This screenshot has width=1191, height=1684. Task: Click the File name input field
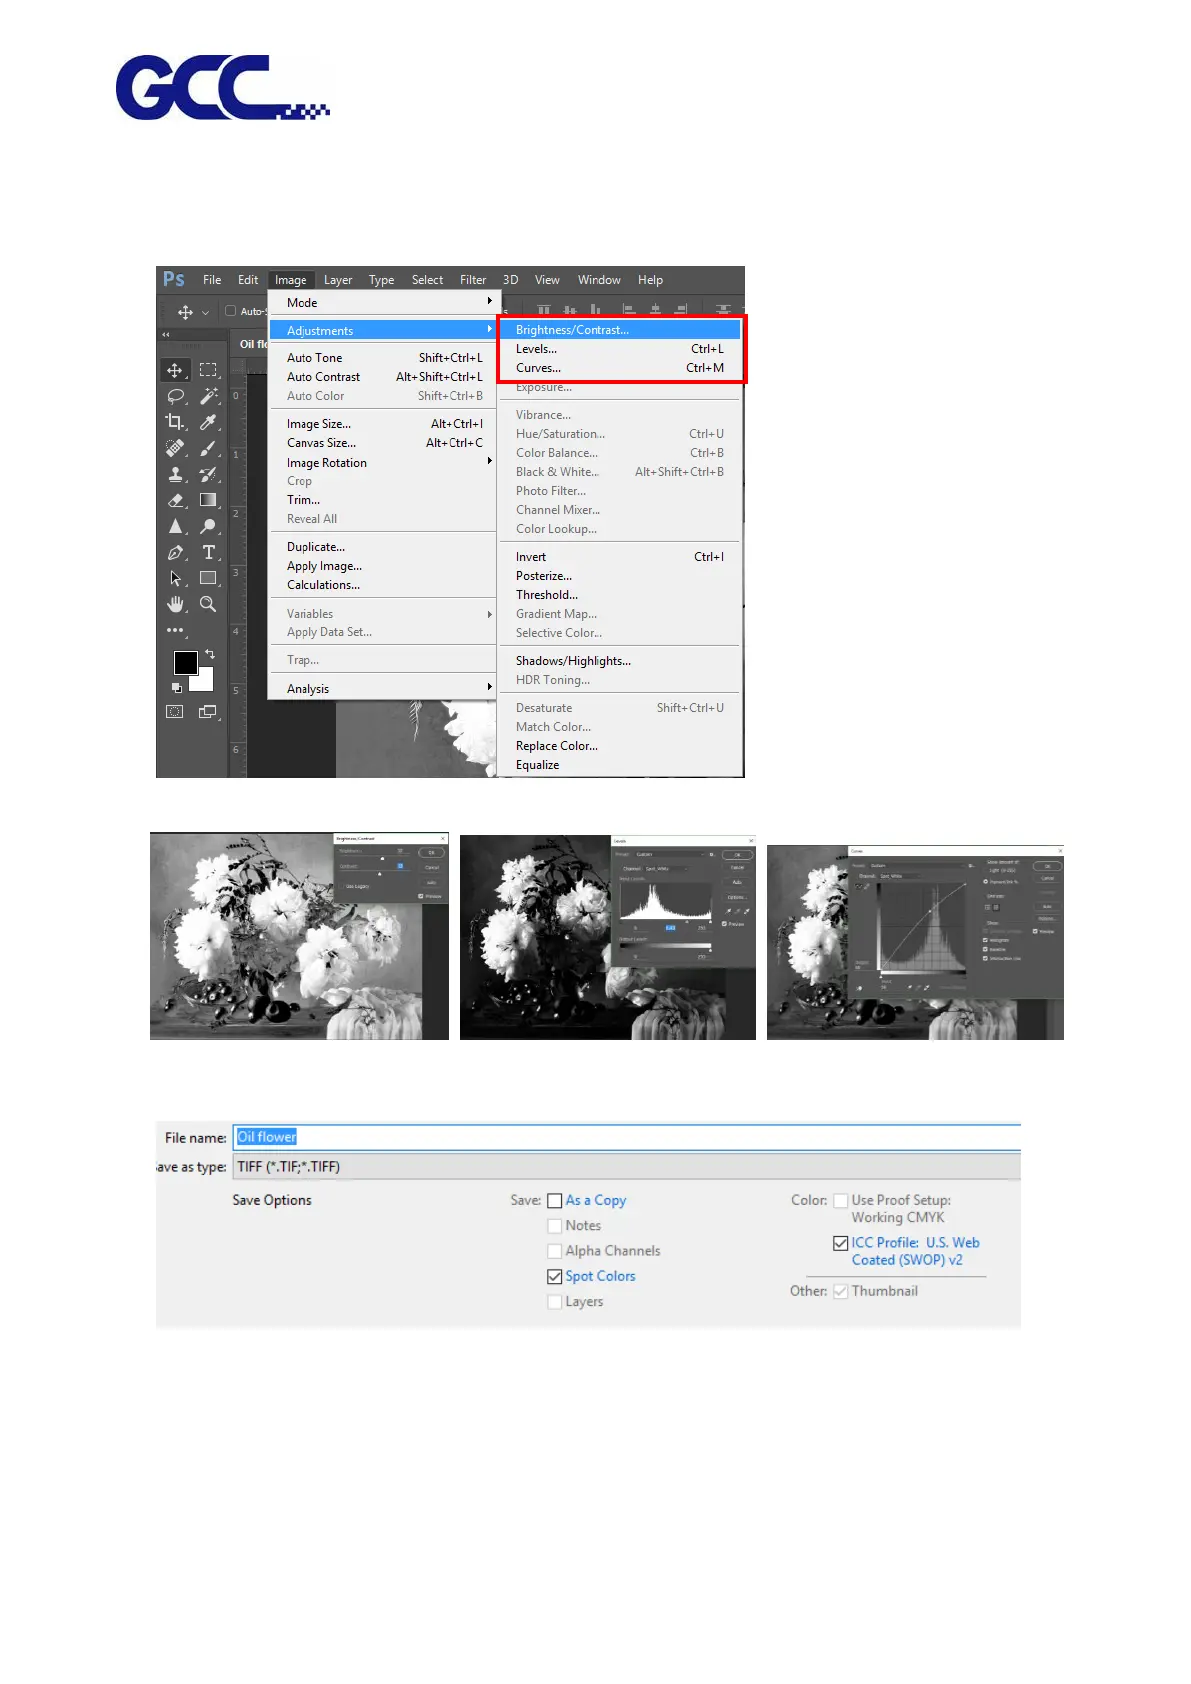coord(627,1137)
